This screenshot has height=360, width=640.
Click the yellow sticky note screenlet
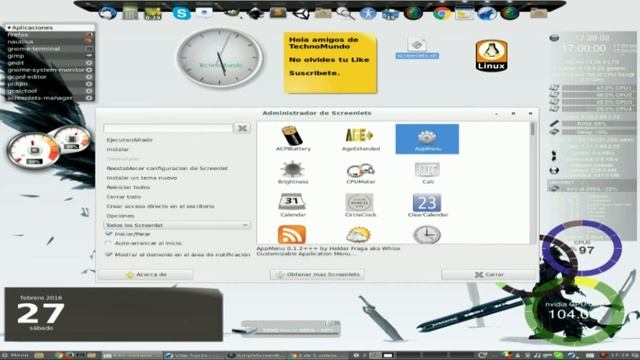tap(330, 63)
